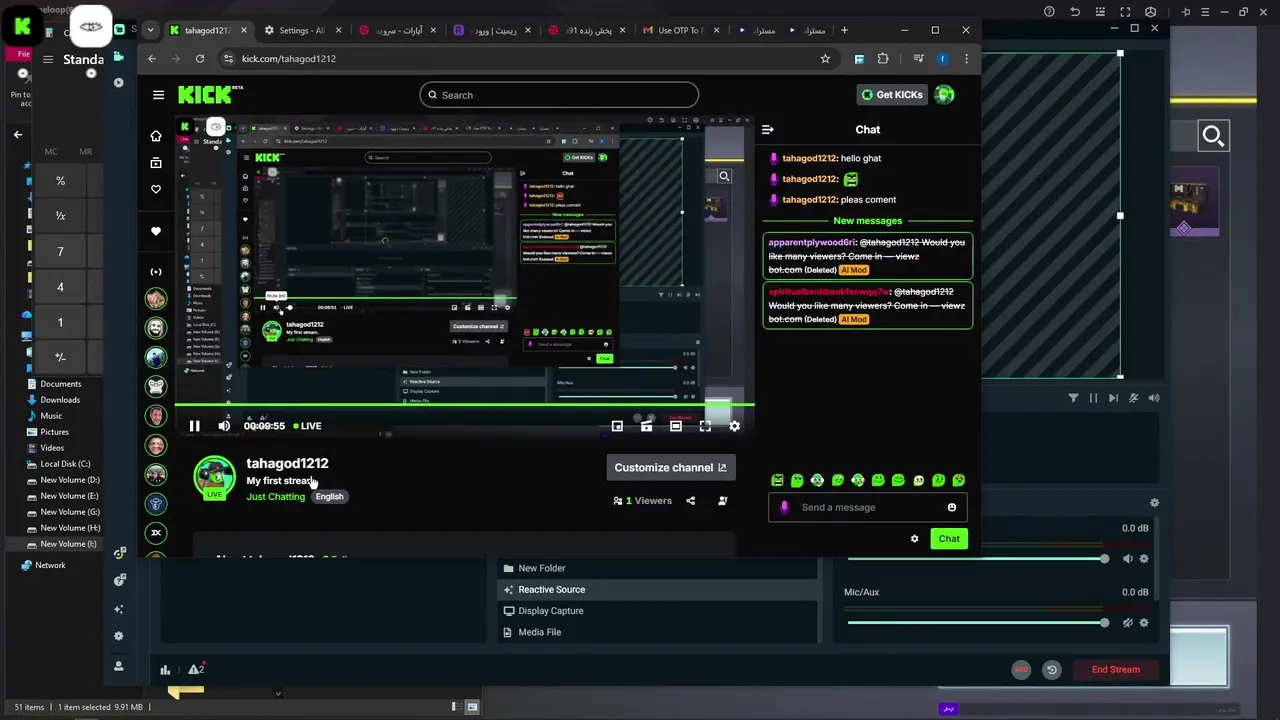Screen dimensions: 1280x720
Task: Enter fullscreen on the Kick player
Action: pos(705,426)
